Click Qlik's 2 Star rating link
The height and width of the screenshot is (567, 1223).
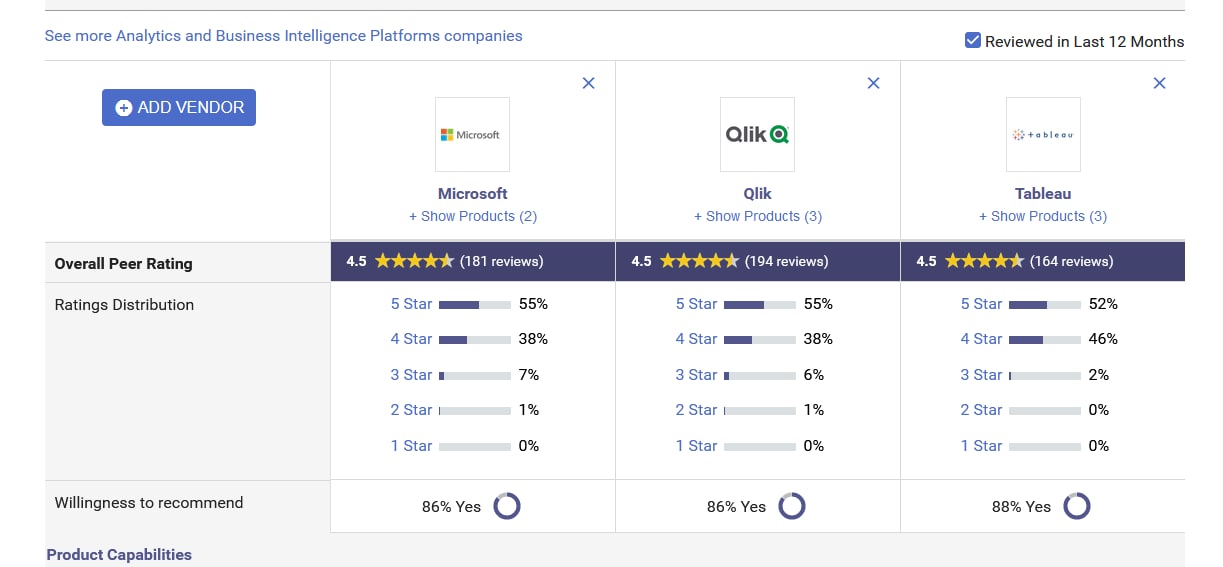point(697,410)
